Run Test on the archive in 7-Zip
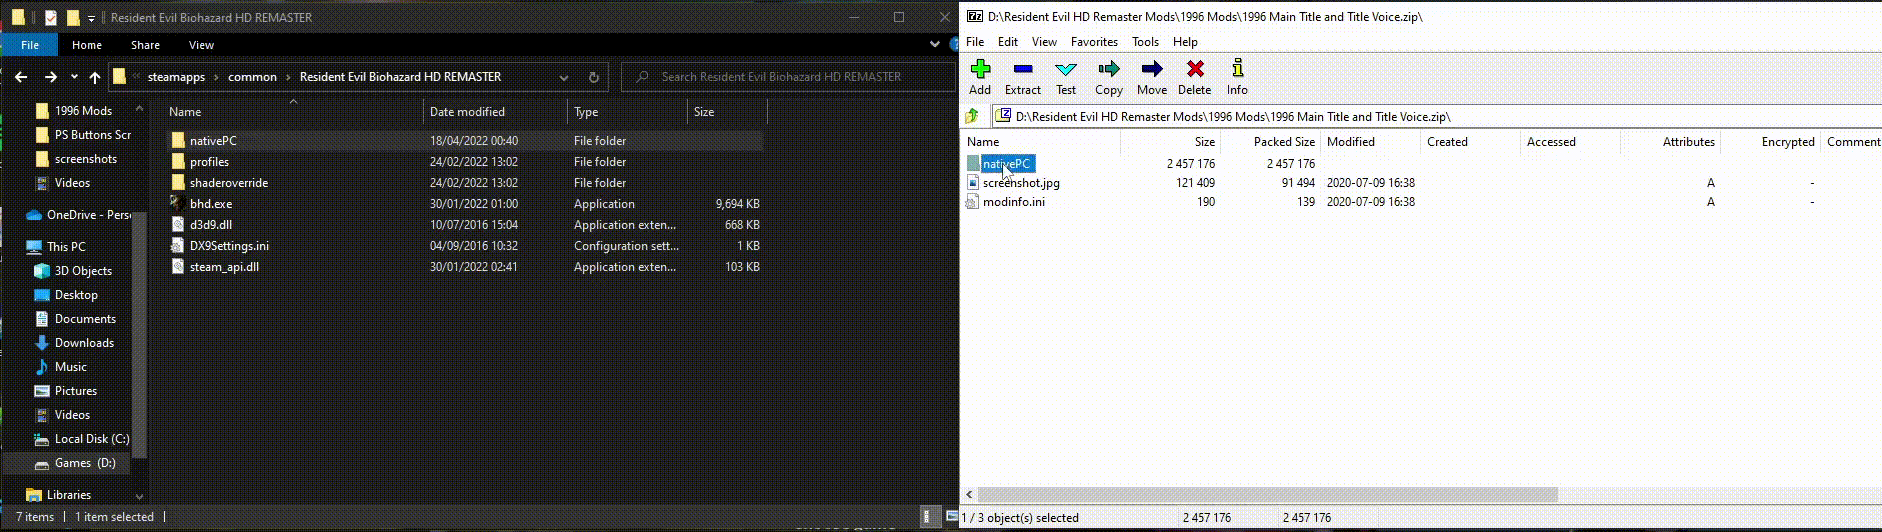The height and width of the screenshot is (532, 1882). [1066, 69]
